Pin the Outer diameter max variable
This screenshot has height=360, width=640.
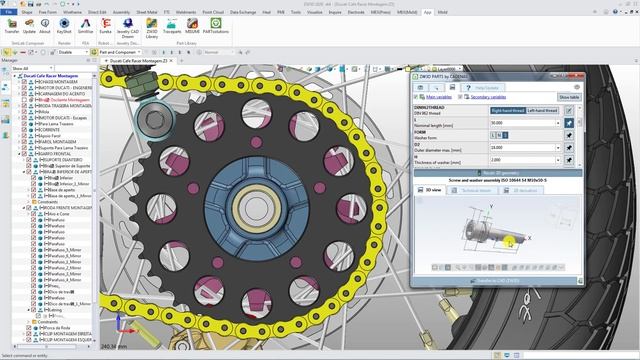point(569,147)
